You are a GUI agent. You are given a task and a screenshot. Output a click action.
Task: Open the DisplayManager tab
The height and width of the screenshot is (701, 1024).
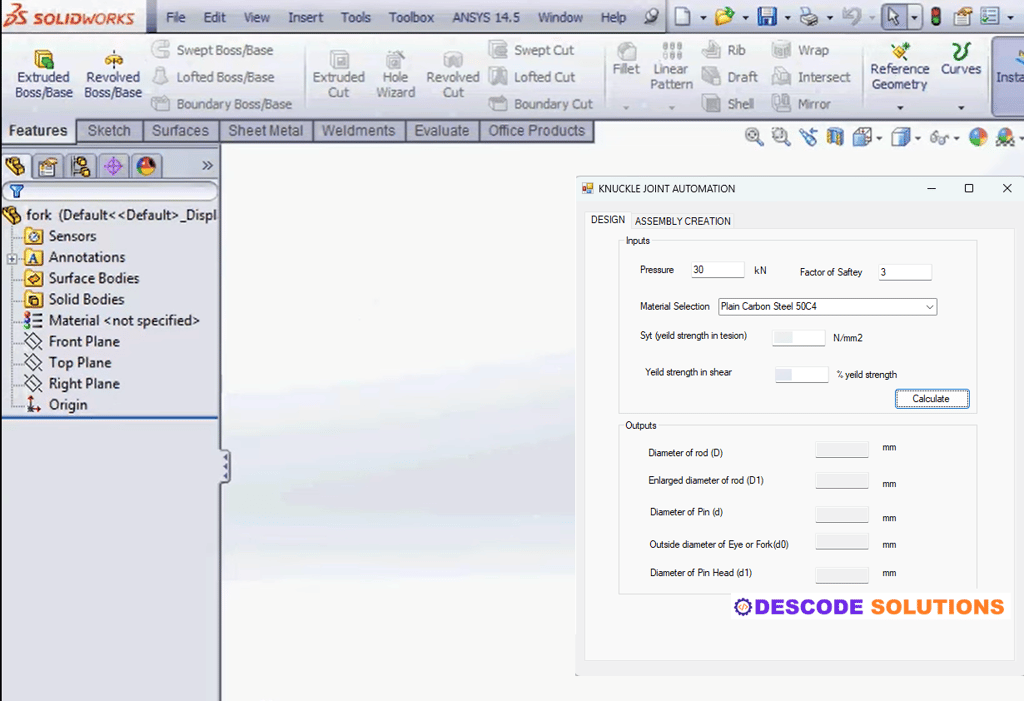(x=146, y=166)
